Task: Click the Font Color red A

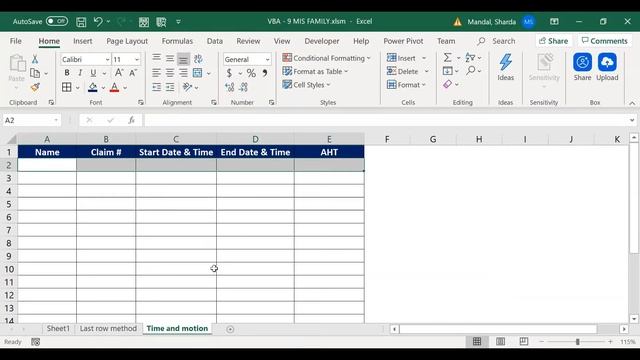Action: click(x=114, y=87)
